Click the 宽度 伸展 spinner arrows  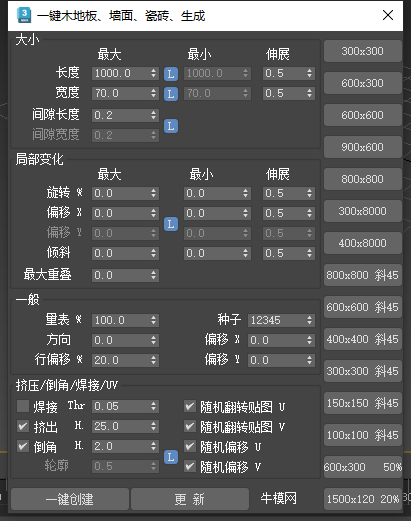(x=310, y=93)
